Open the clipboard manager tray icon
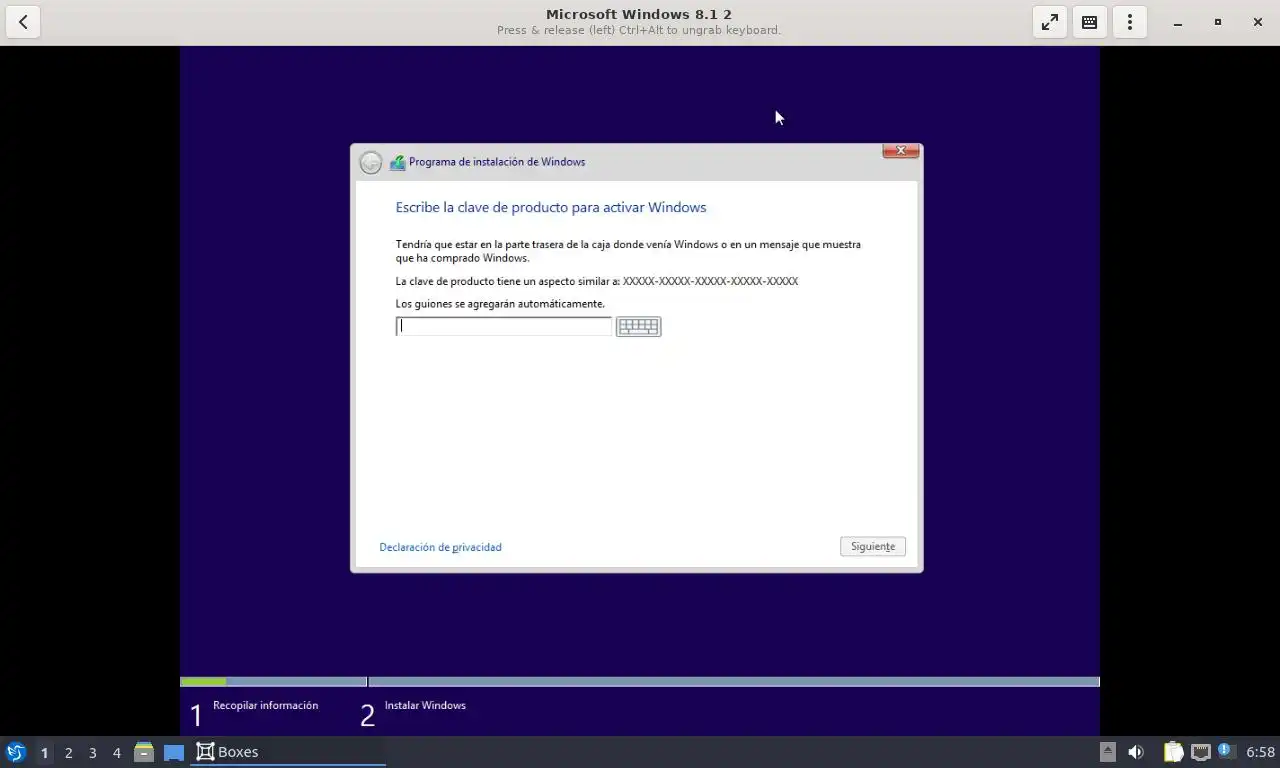 click(x=1173, y=752)
